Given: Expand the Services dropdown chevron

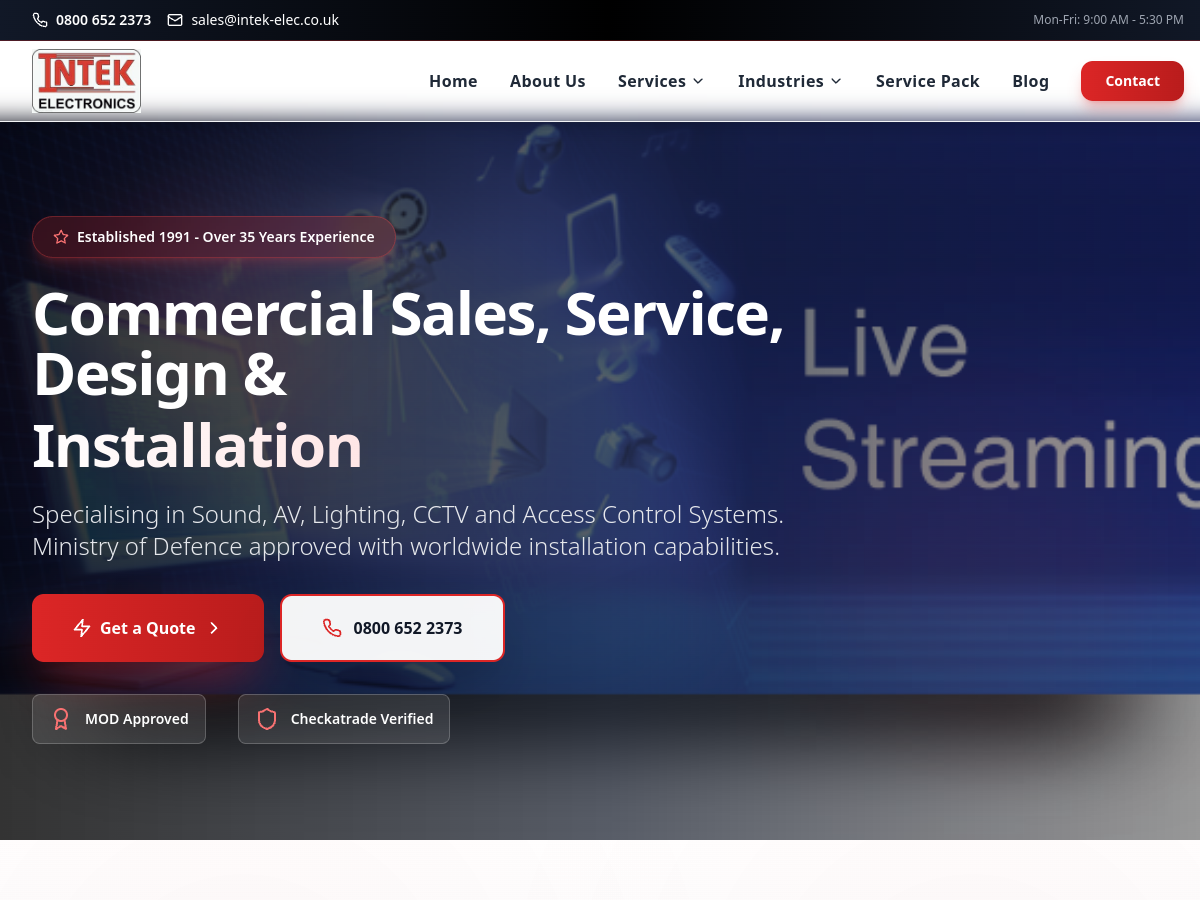Looking at the screenshot, I should tap(698, 81).
